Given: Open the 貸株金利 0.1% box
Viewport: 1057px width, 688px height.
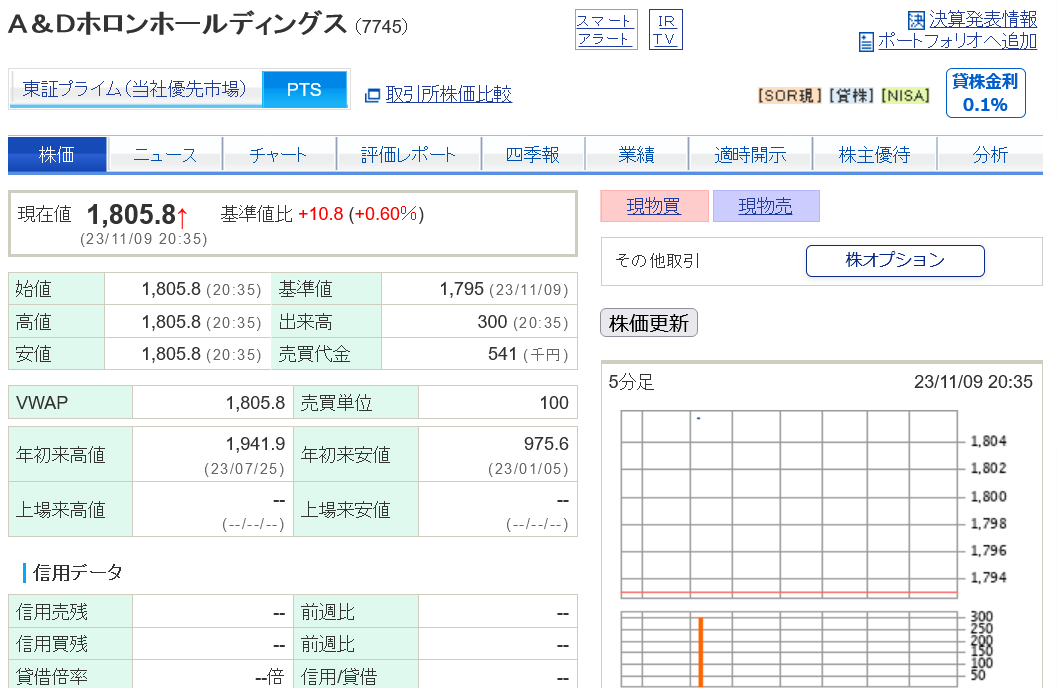Looking at the screenshot, I should coord(986,93).
